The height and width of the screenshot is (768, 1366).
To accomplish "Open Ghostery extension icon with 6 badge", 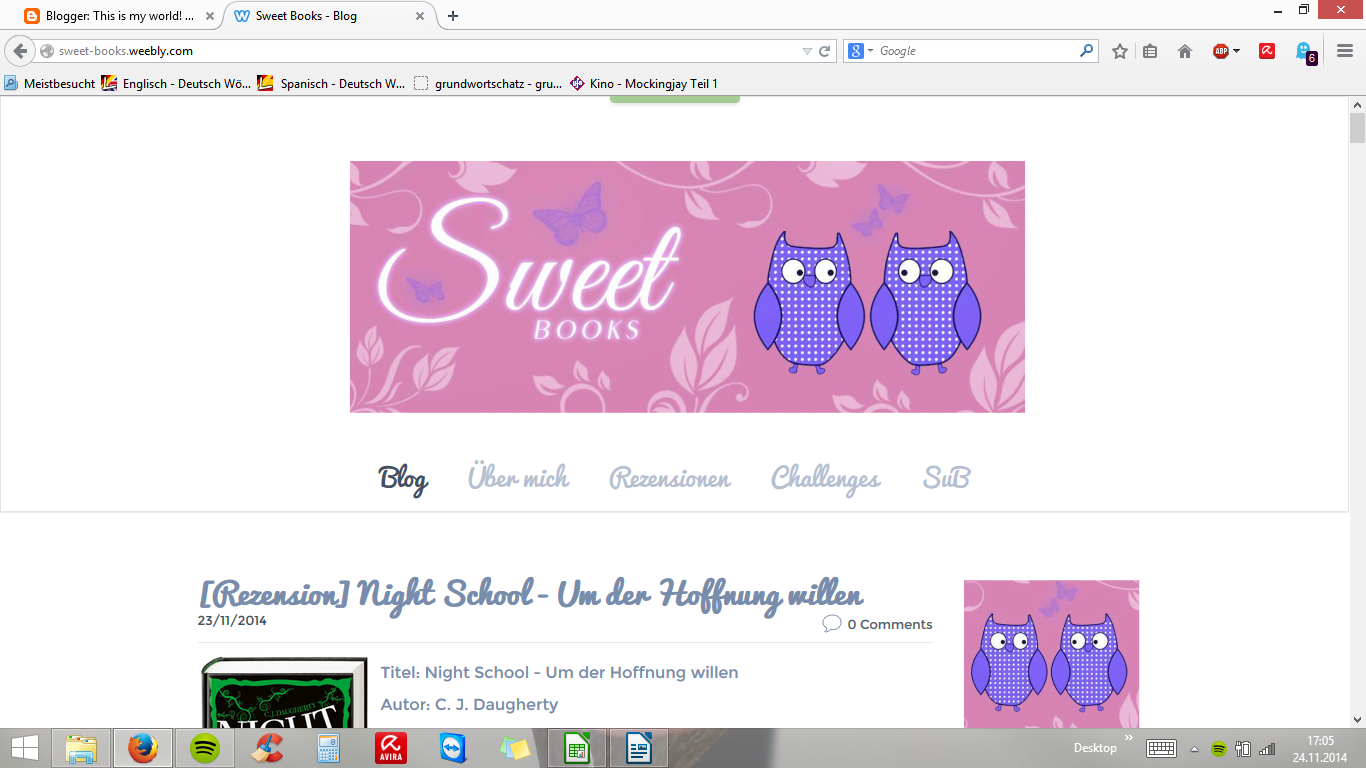I will (1306, 52).
